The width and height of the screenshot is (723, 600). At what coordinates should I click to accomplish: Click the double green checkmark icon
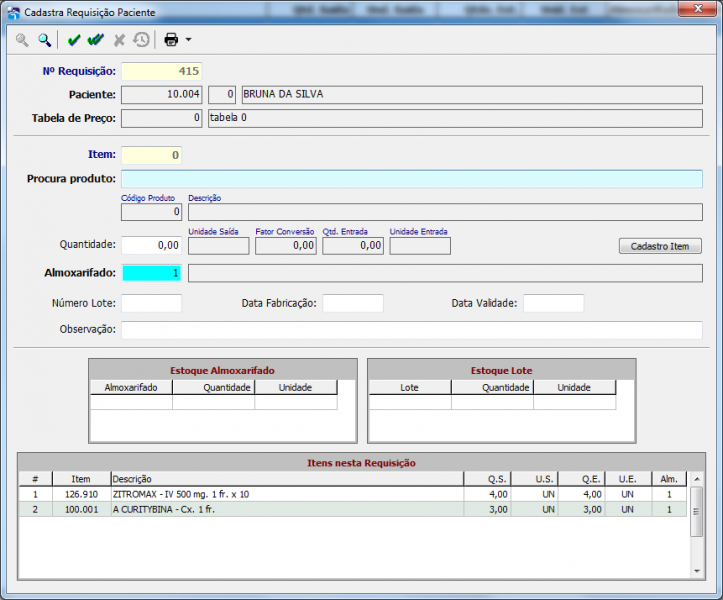pyautogui.click(x=95, y=40)
